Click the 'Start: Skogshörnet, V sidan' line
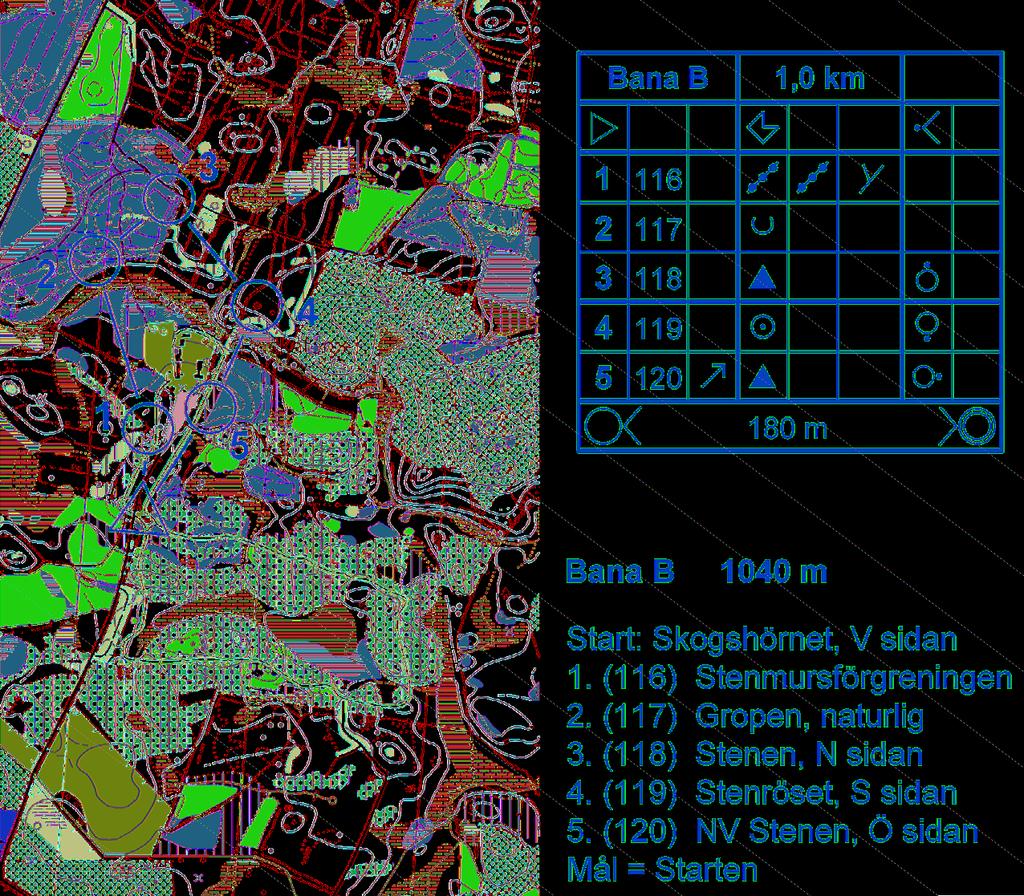Screen dimensions: 1024x896 click(x=762, y=639)
